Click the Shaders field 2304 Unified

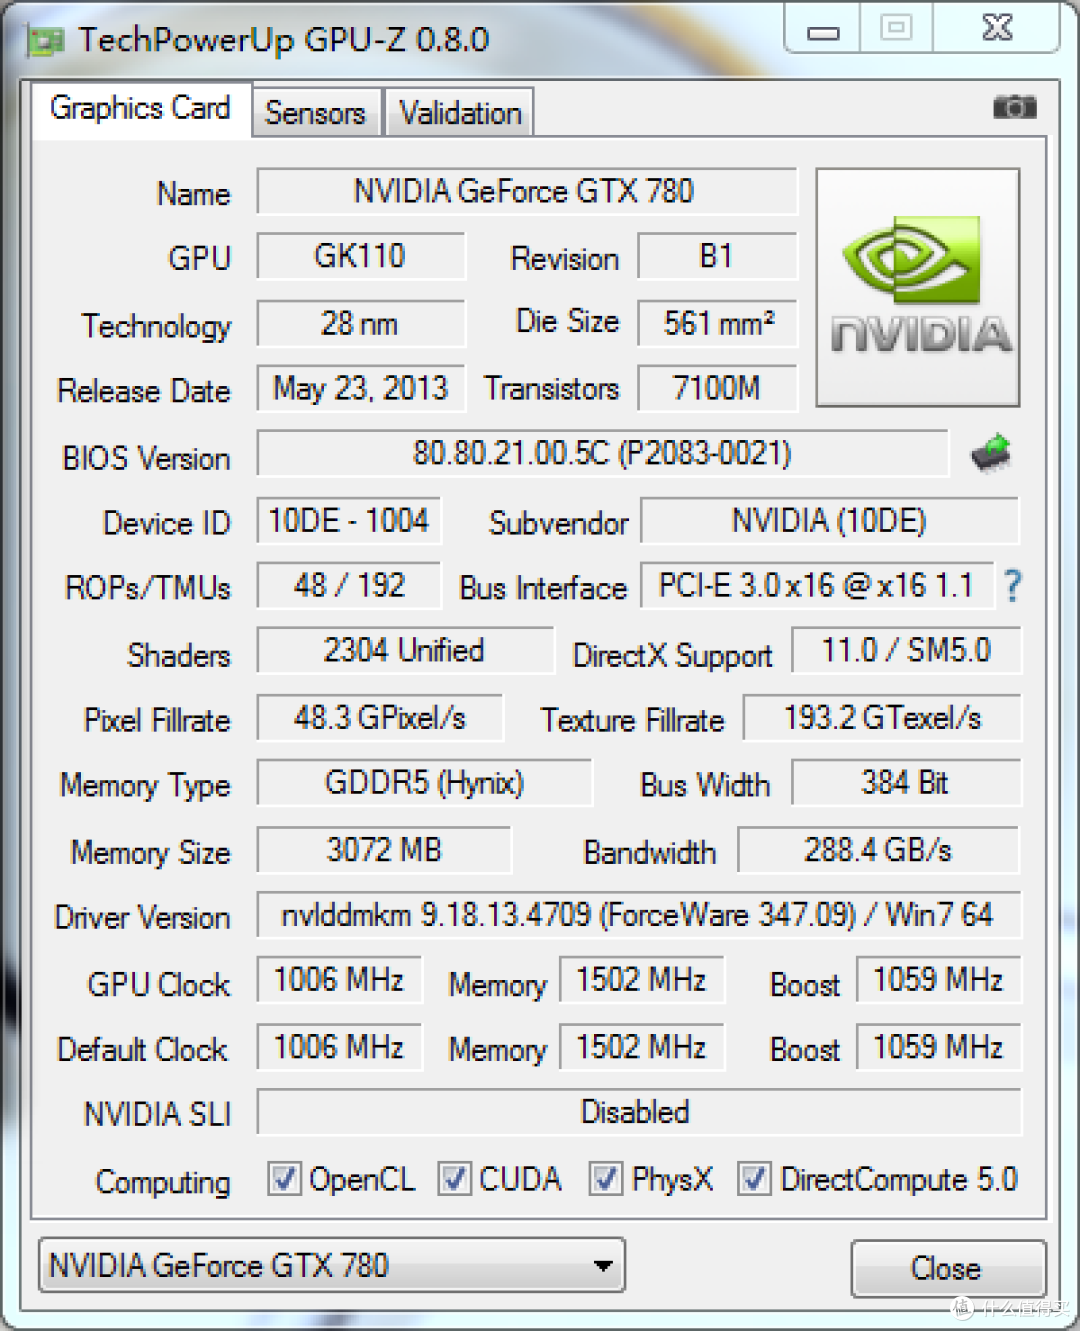404,650
